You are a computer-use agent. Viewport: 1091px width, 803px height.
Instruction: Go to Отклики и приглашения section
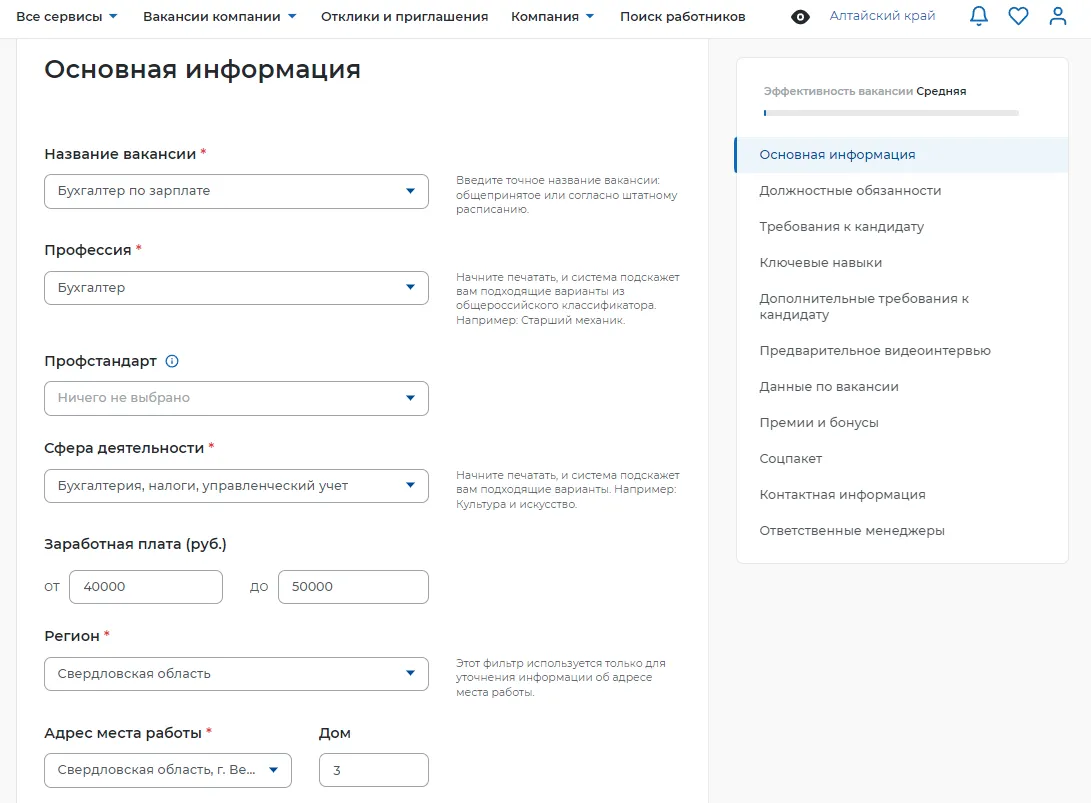pos(403,16)
